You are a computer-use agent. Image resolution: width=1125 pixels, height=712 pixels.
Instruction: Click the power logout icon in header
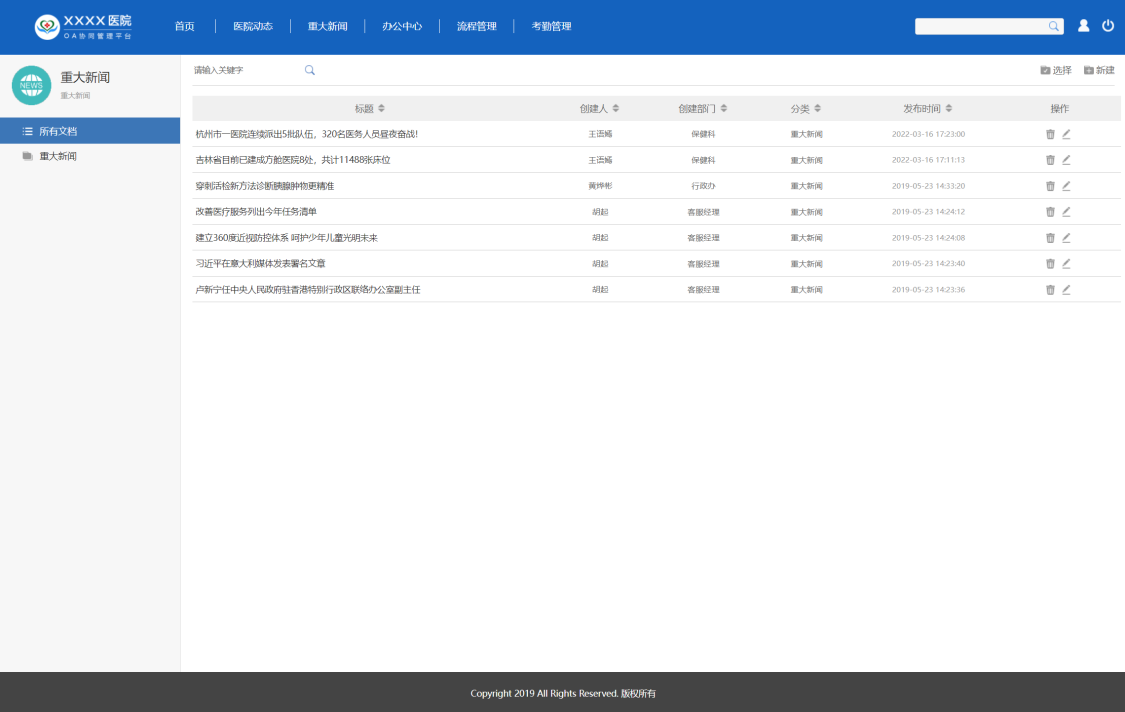[x=1108, y=26]
